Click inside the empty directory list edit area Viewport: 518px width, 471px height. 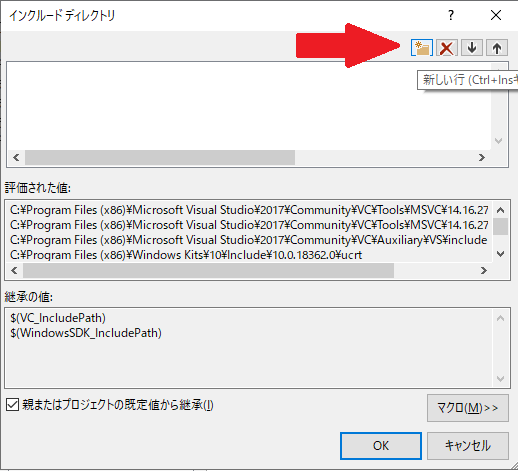[249, 106]
